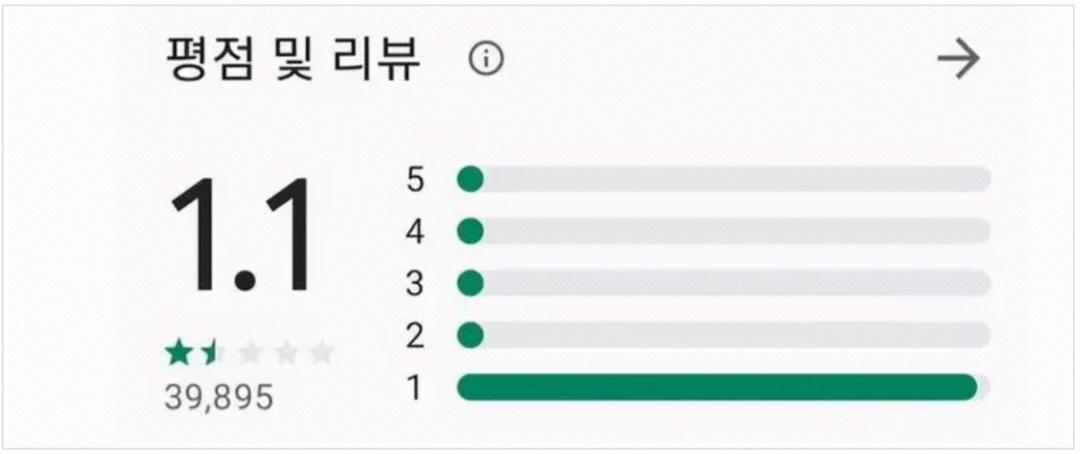Screen dimensions: 1080x454
Task: Select the 2-star rating bar
Action: click(723, 335)
